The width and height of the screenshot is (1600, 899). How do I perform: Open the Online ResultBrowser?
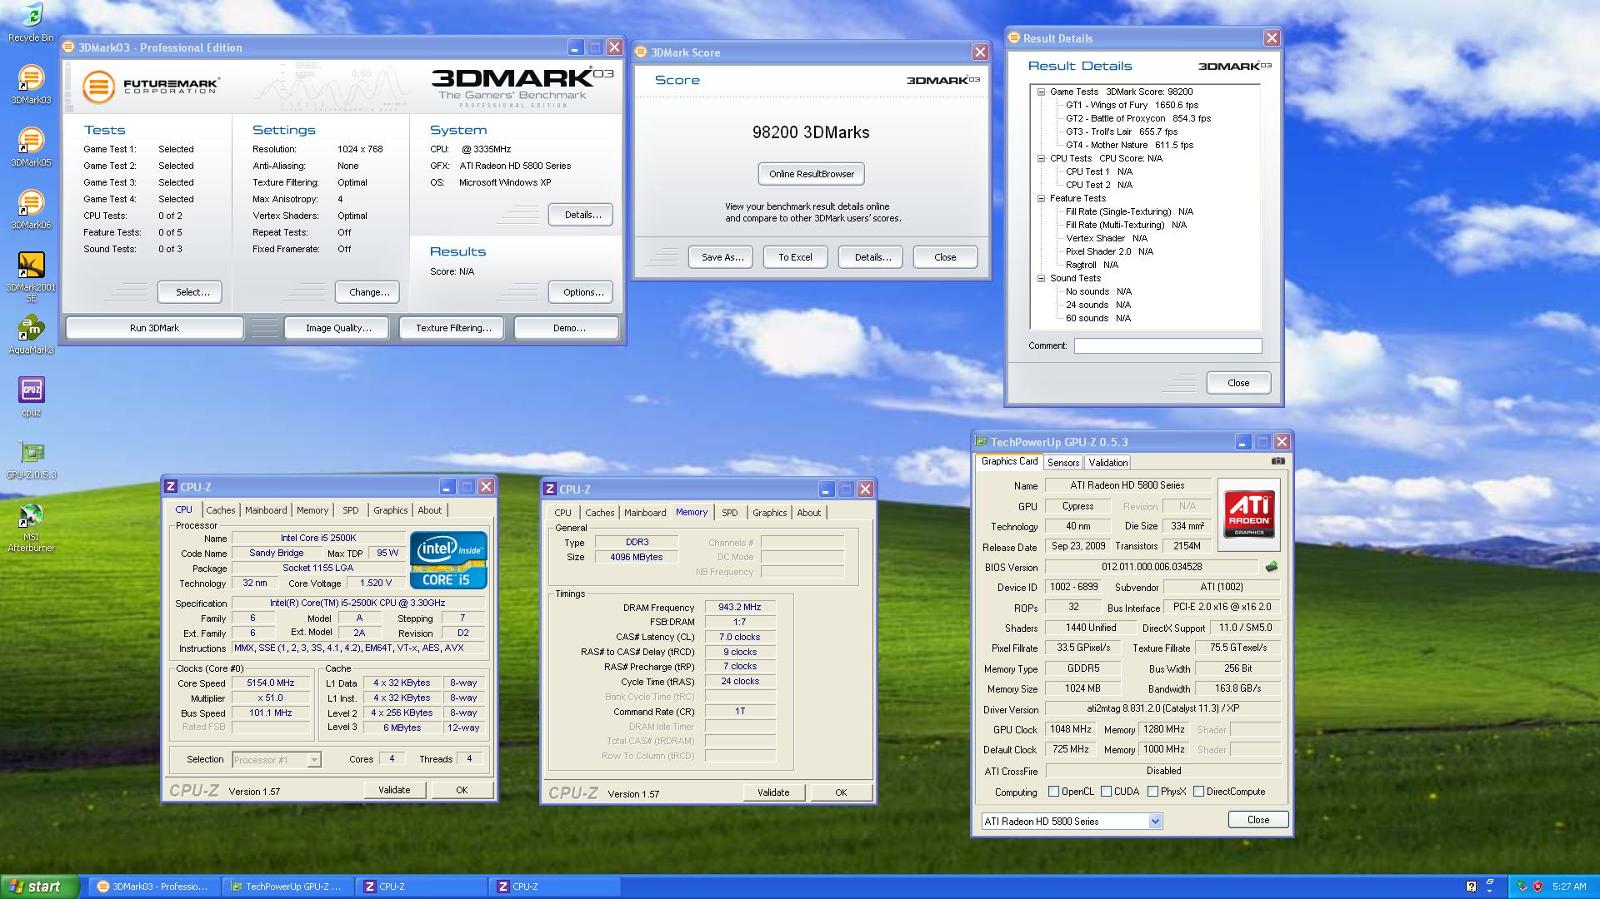coord(811,174)
